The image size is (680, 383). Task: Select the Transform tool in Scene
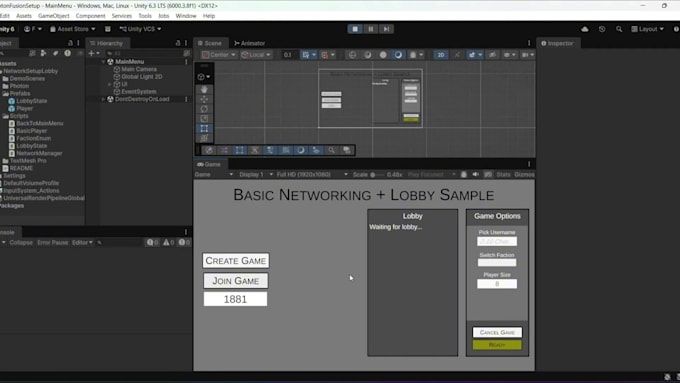click(204, 138)
